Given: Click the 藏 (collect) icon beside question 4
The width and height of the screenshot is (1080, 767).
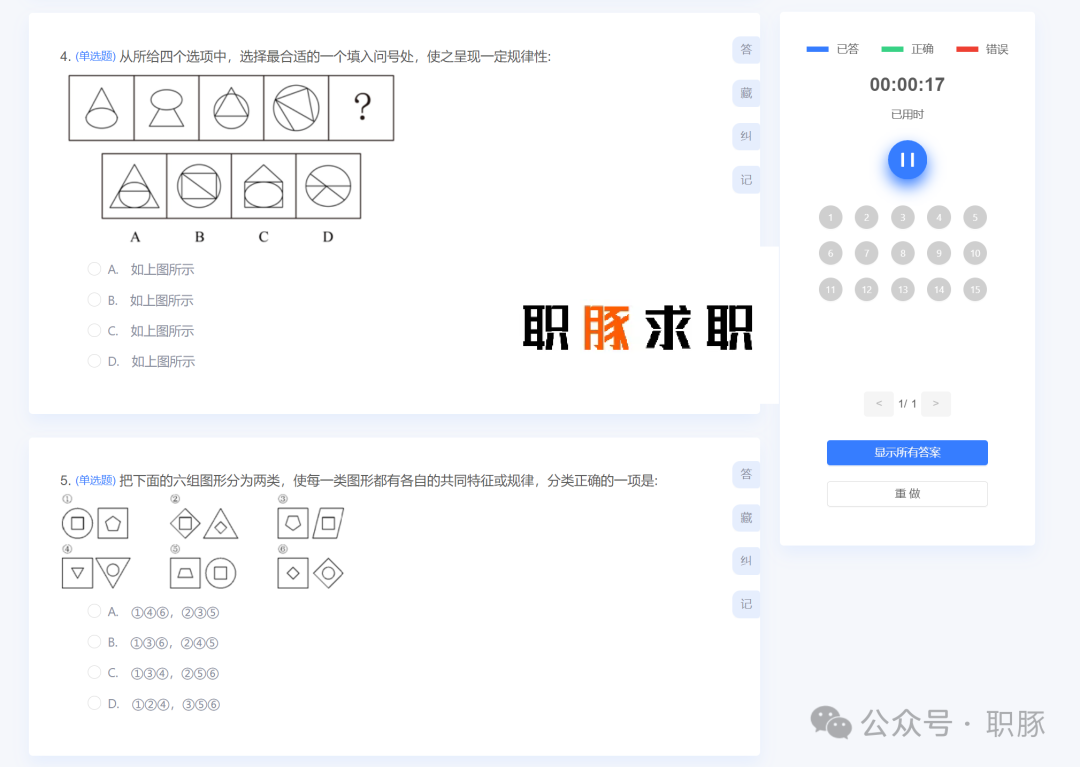Looking at the screenshot, I should point(745,92).
